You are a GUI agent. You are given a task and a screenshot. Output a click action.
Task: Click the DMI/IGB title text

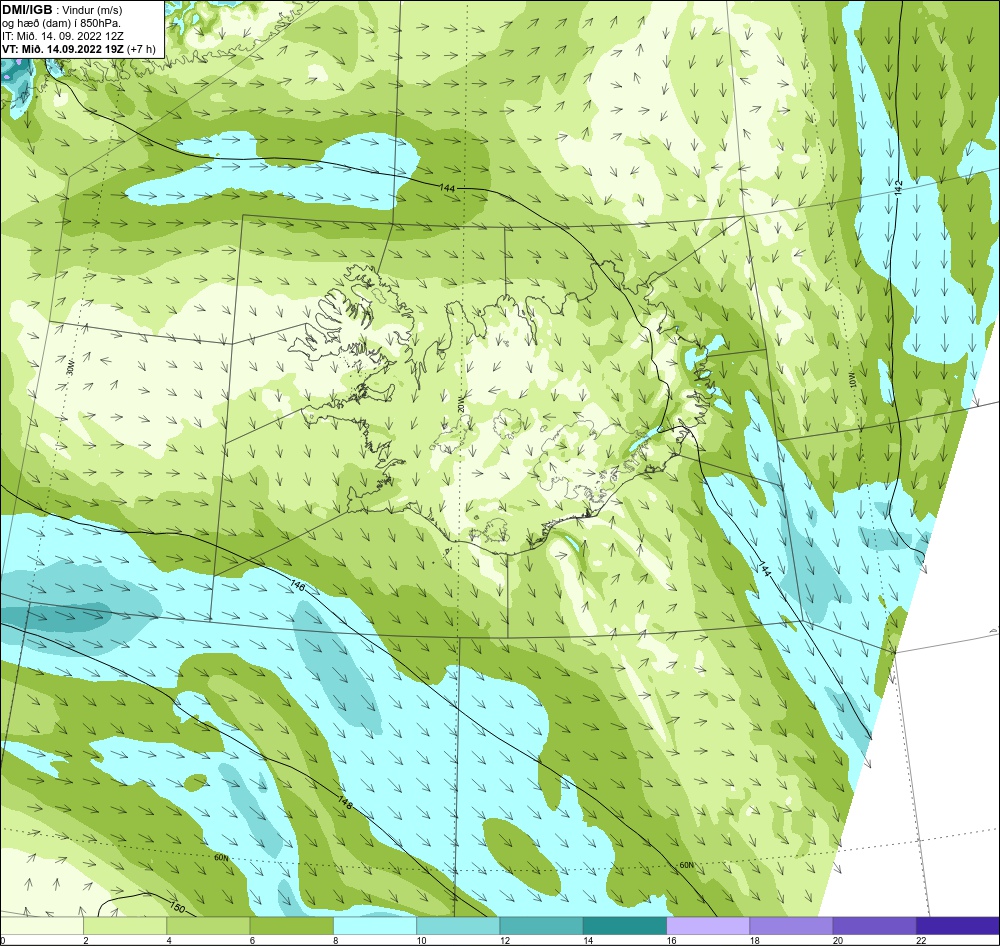pyautogui.click(x=27, y=10)
